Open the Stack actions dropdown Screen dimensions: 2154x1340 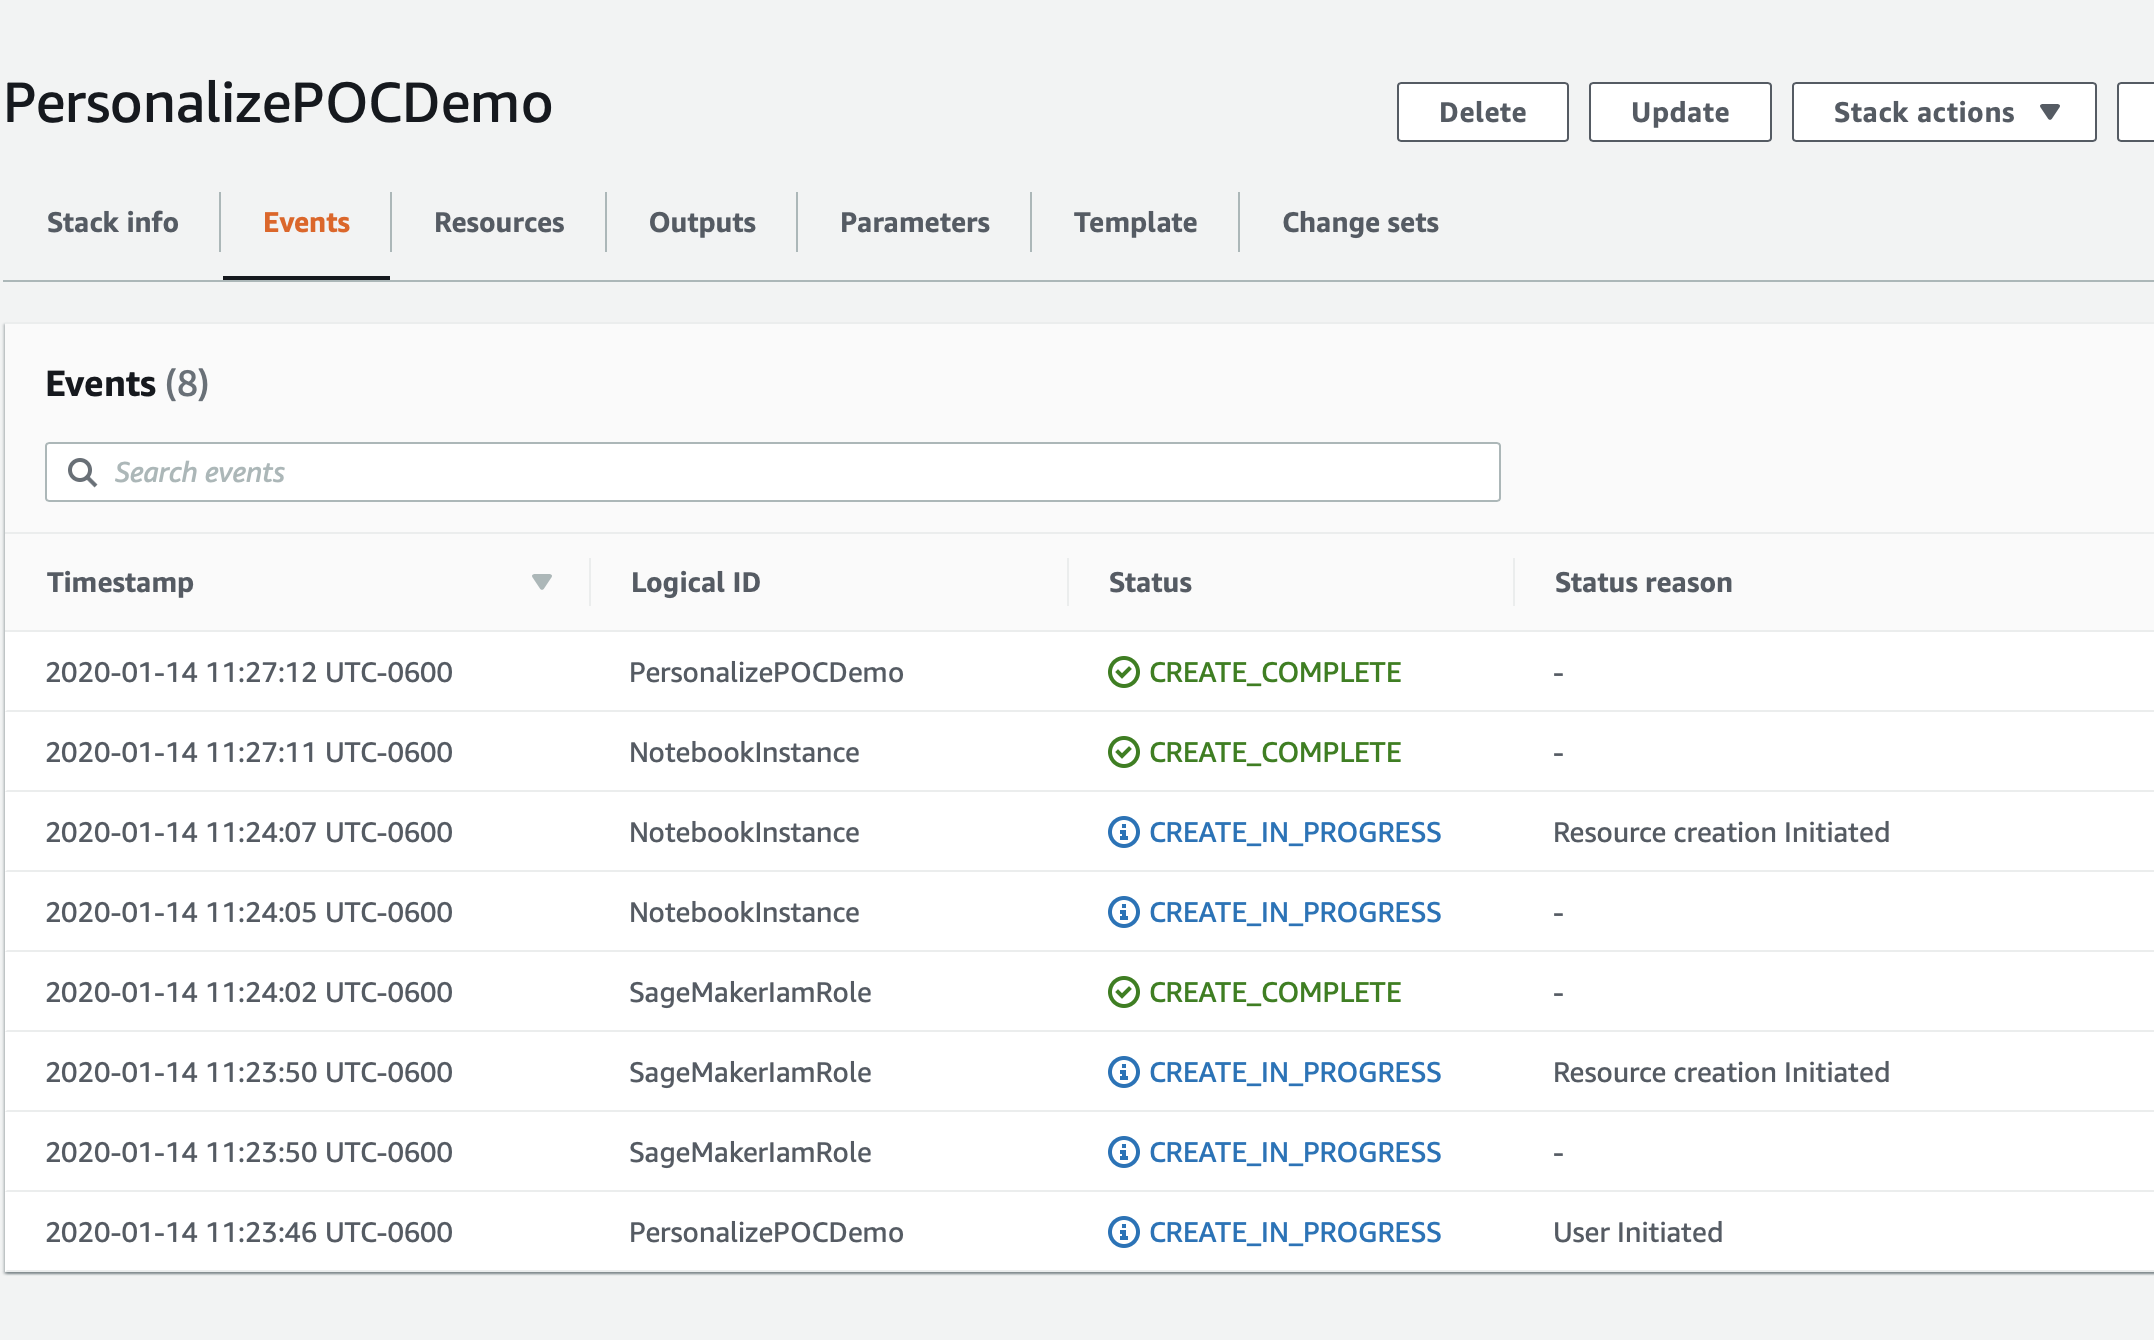click(x=1943, y=112)
